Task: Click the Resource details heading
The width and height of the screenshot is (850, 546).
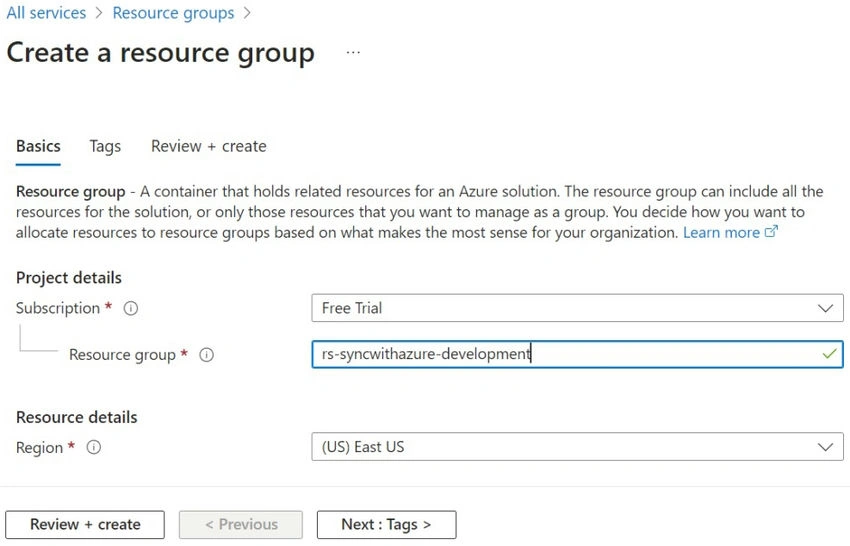Action: 76,417
